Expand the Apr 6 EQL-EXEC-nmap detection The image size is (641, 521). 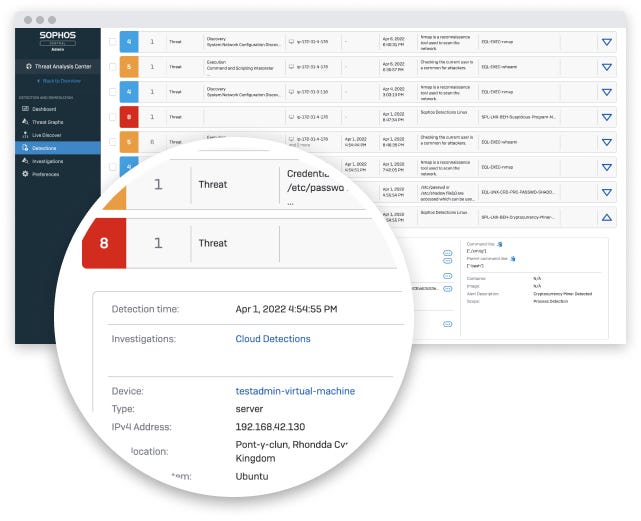click(x=607, y=42)
